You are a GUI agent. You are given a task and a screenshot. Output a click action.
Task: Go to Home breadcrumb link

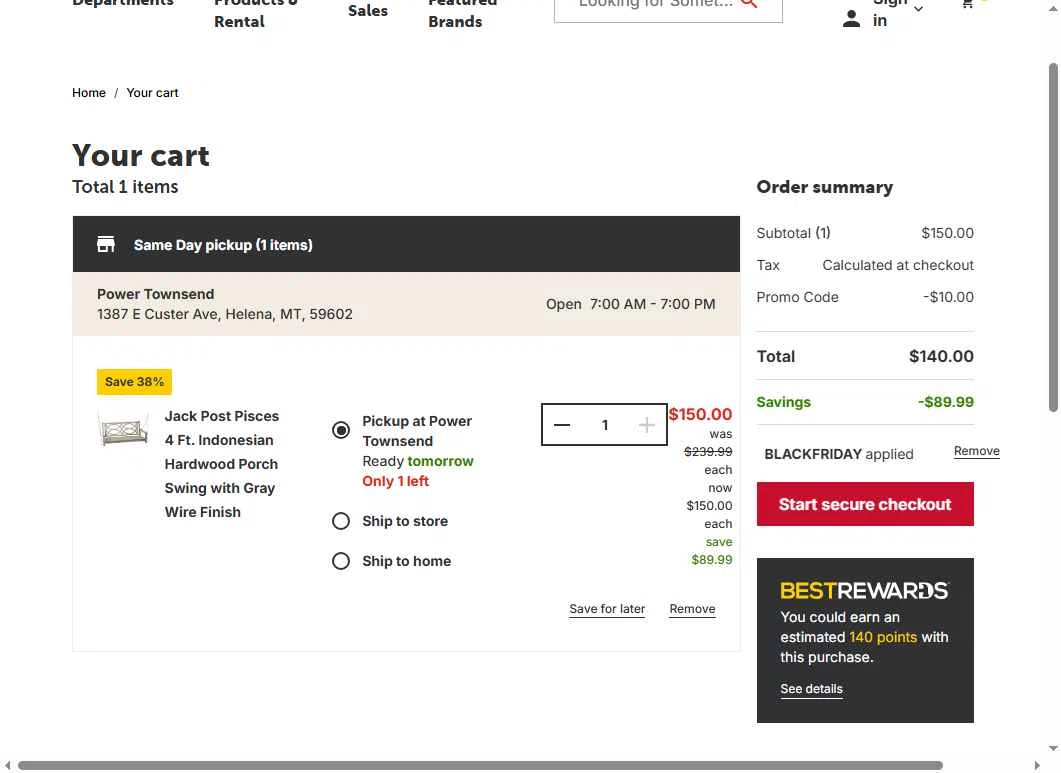pos(89,93)
